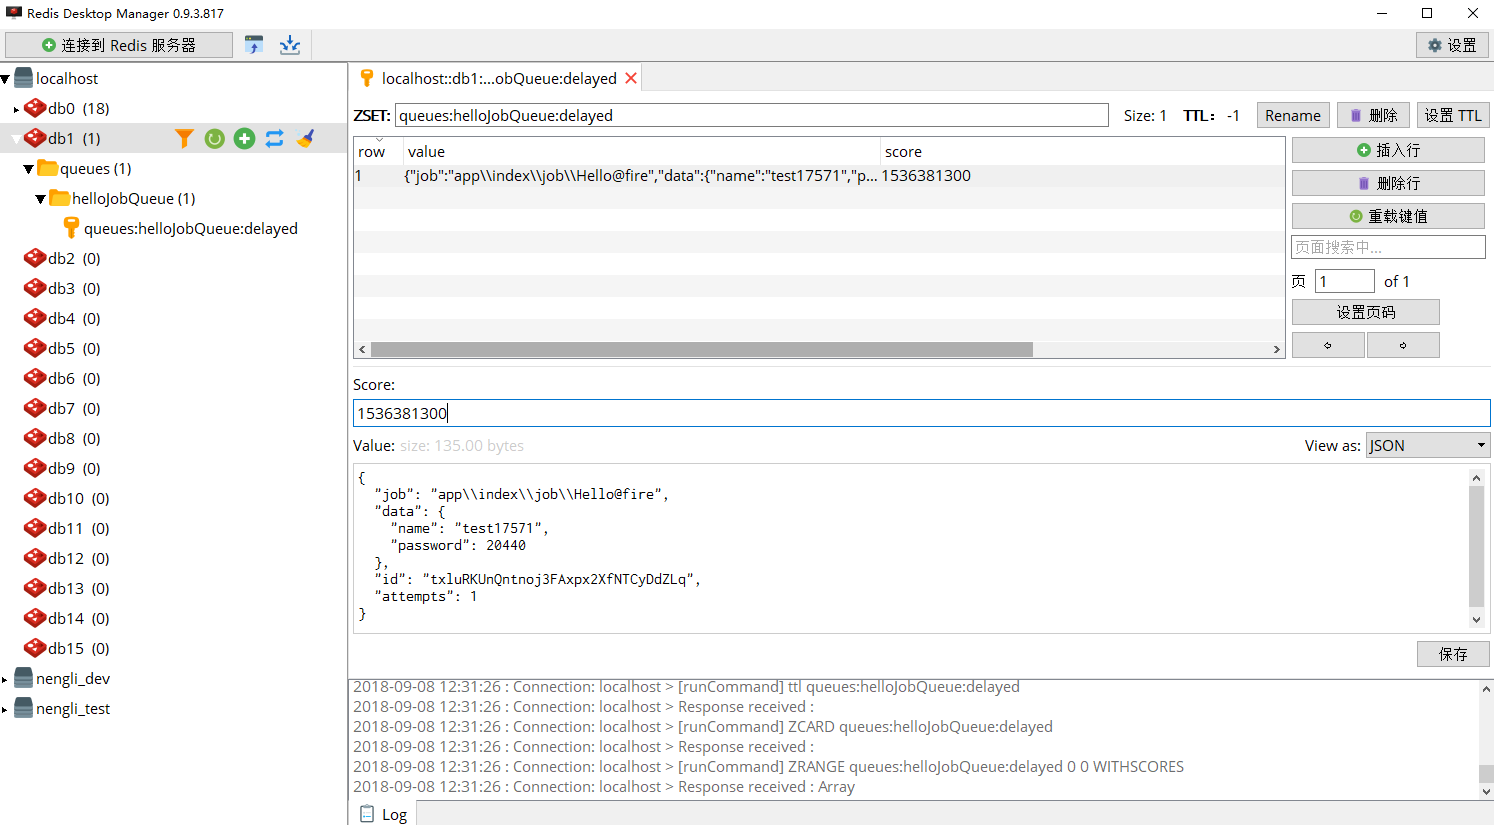Collapse the helloJobQueue folder
The height and width of the screenshot is (825, 1494).
[40, 199]
